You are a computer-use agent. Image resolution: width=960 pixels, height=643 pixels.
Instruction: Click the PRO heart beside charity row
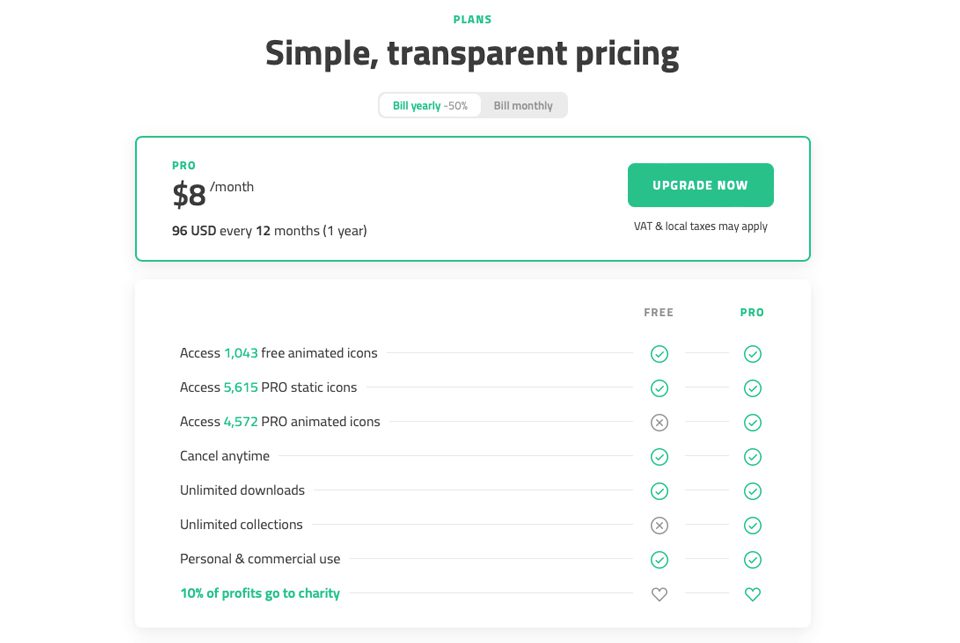[x=753, y=593]
